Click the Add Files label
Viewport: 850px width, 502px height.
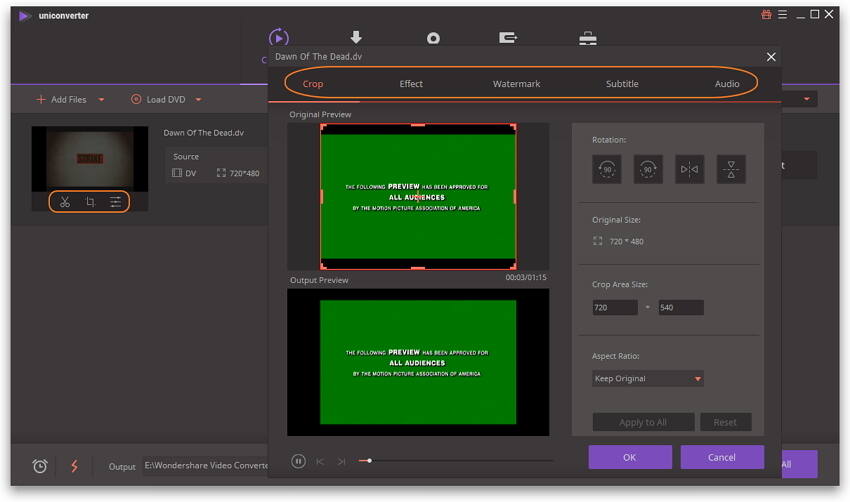click(x=68, y=100)
